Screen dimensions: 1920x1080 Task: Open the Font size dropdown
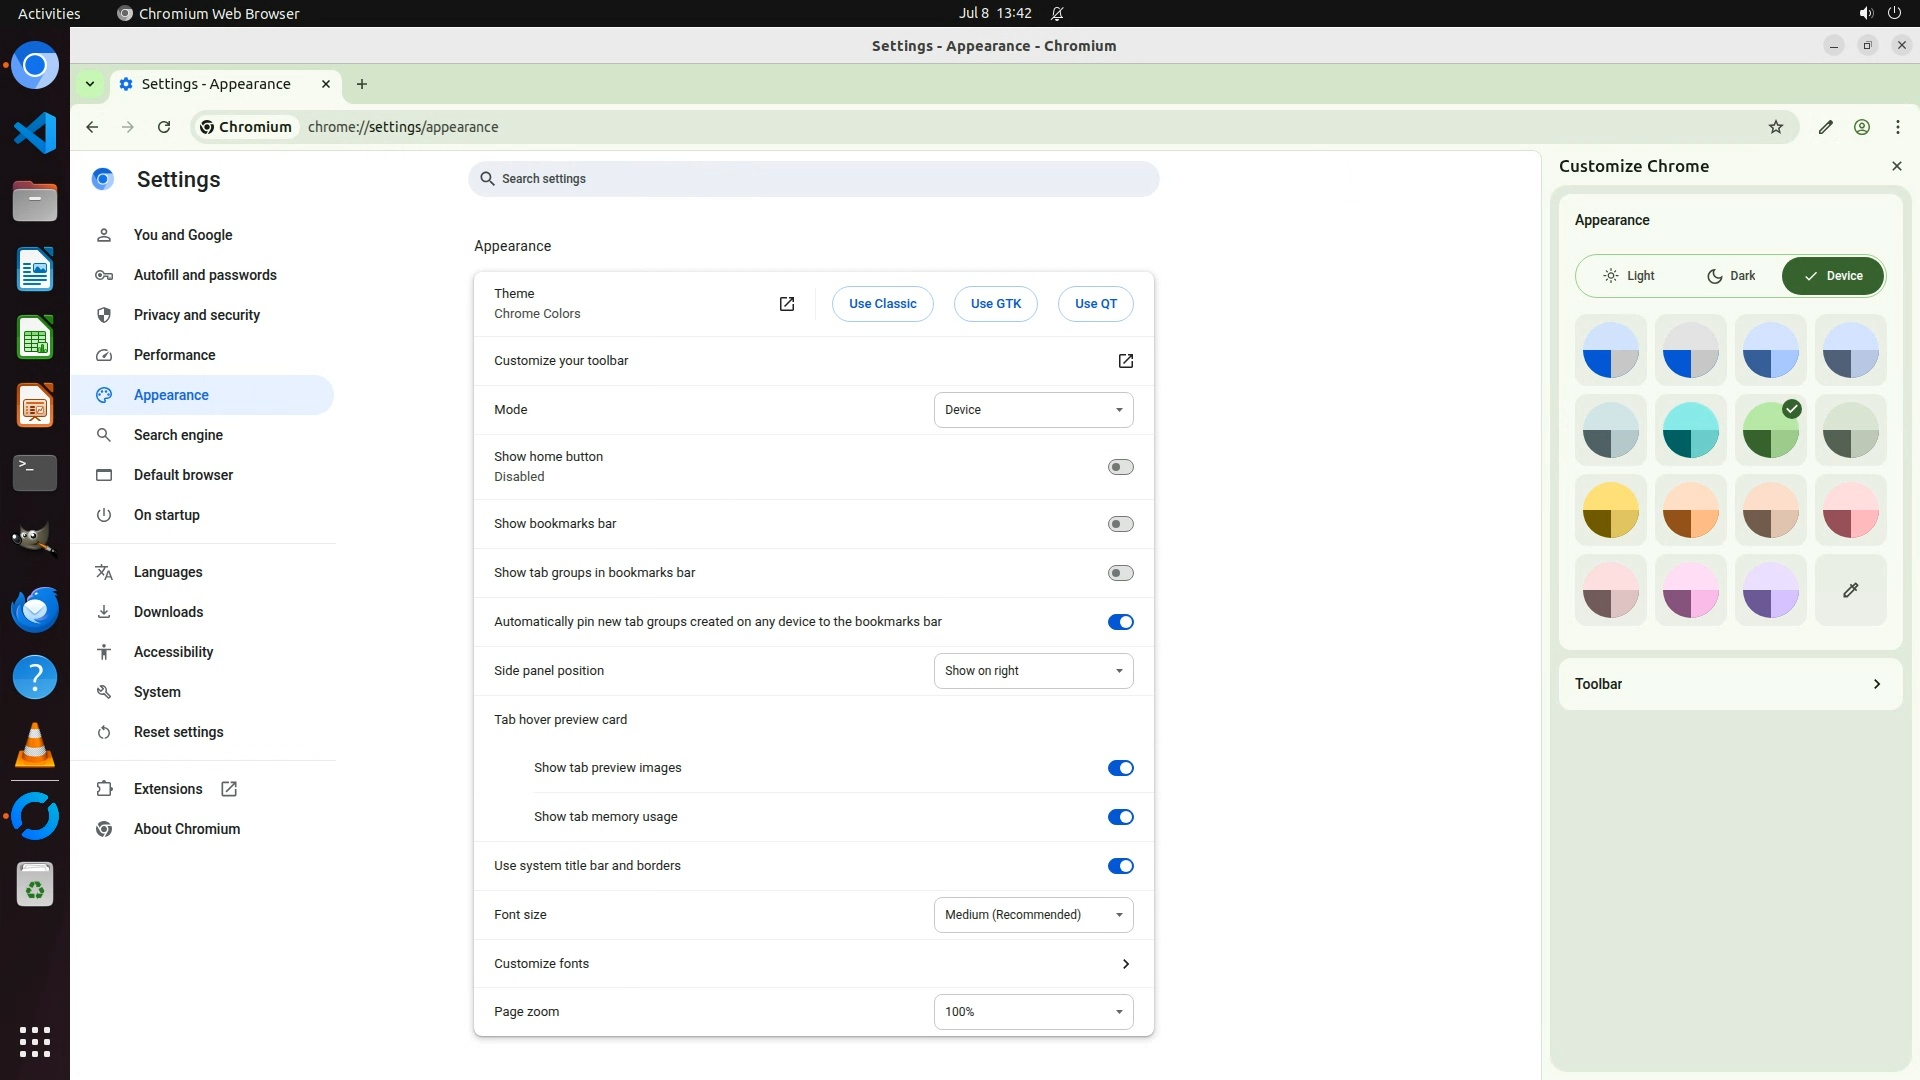tap(1033, 915)
